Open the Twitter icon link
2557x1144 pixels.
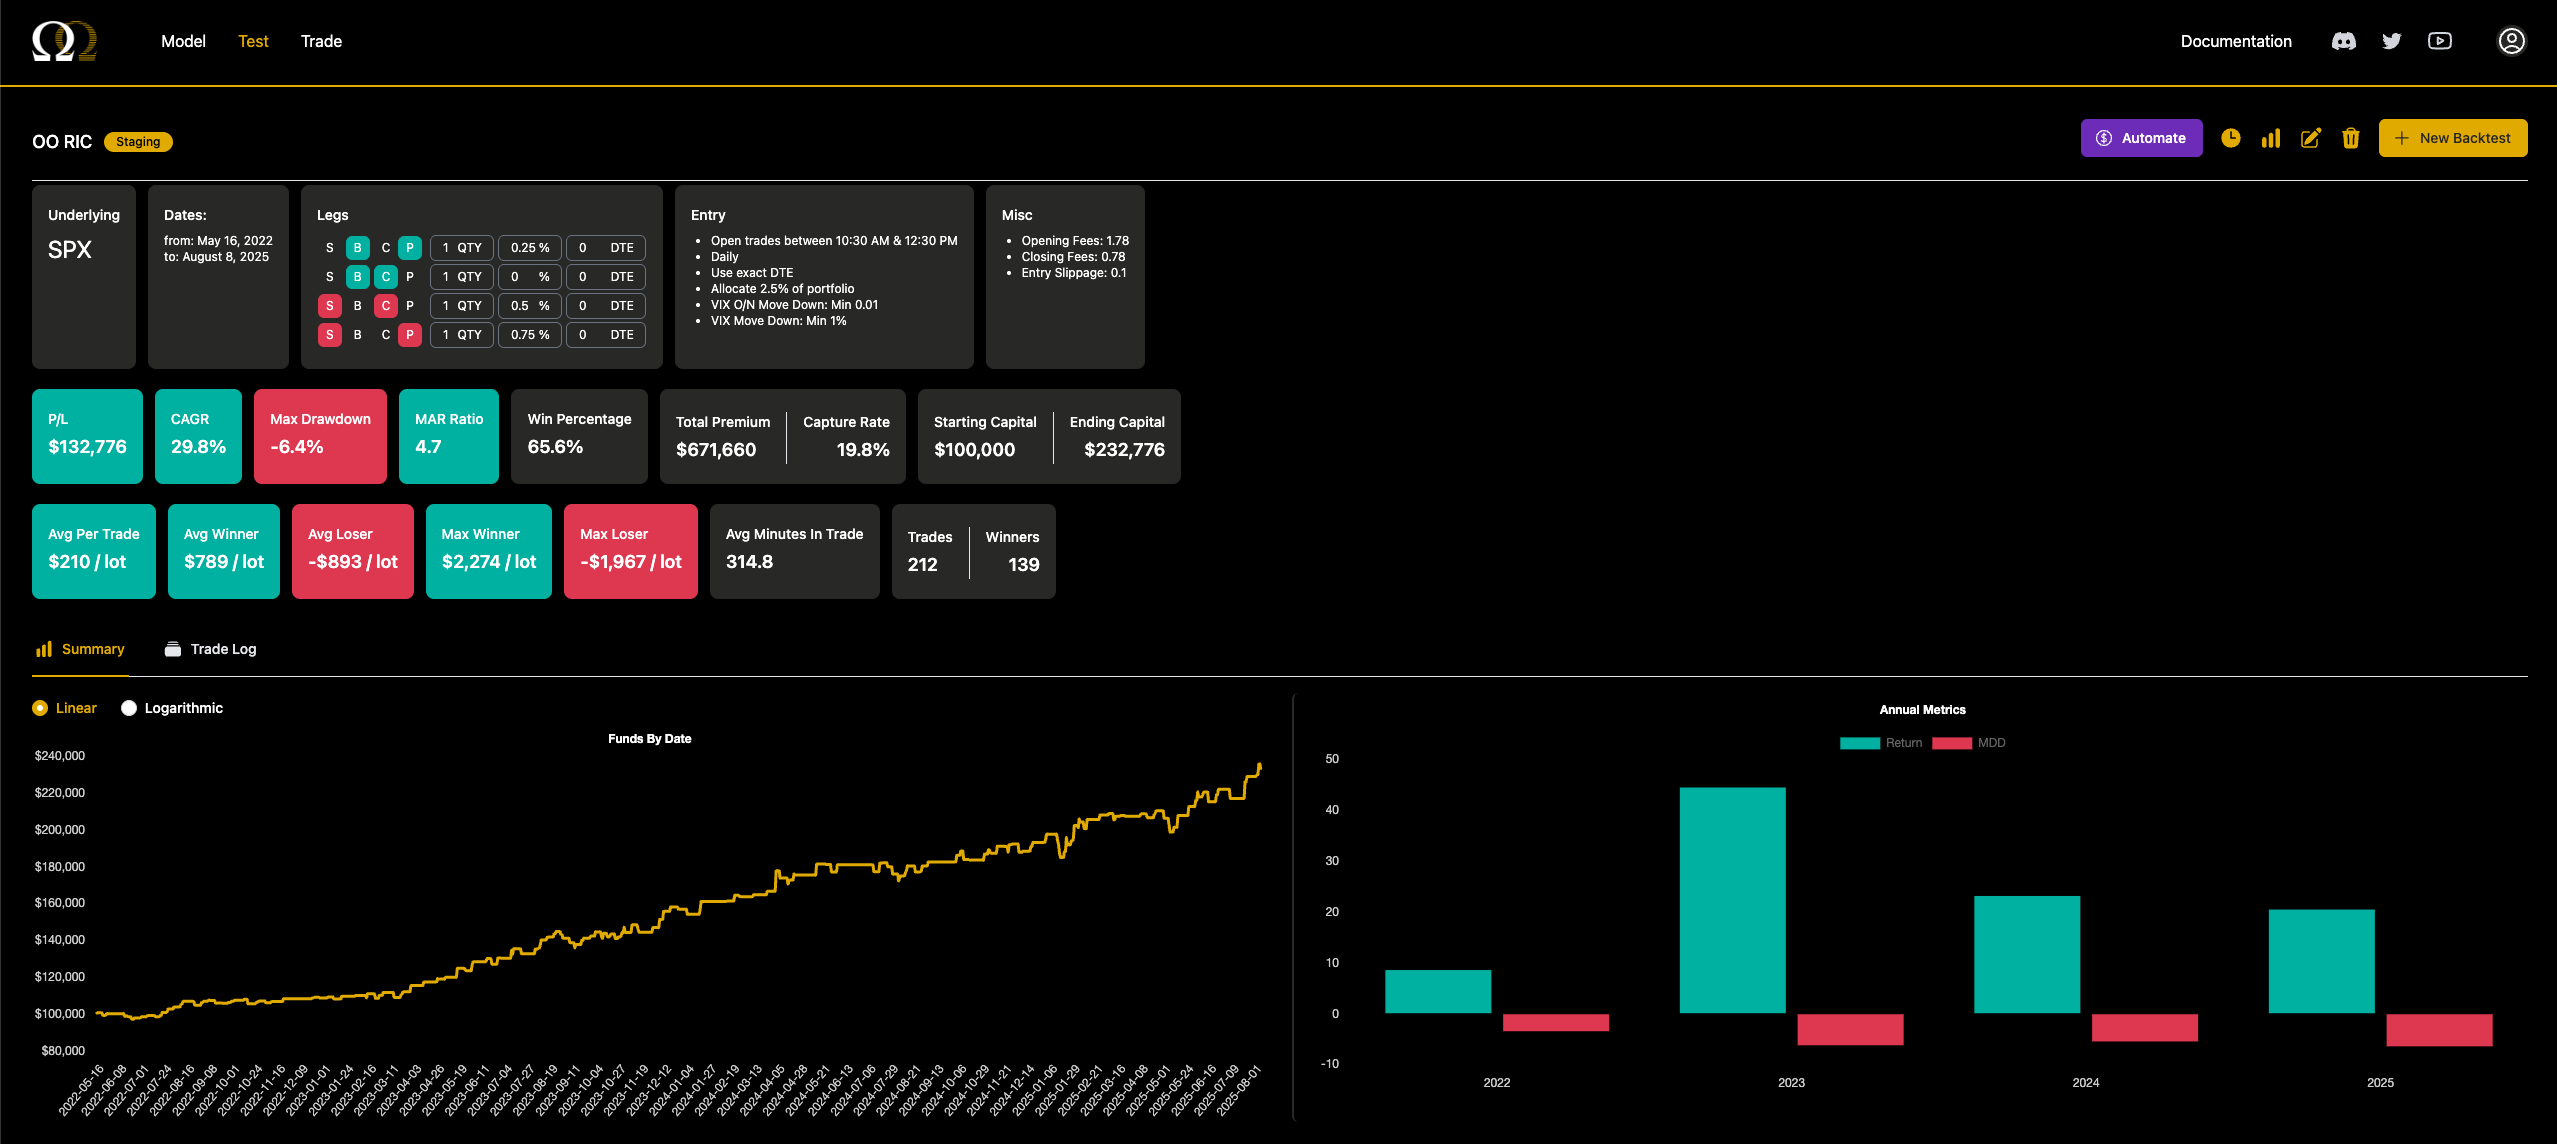tap(2392, 41)
